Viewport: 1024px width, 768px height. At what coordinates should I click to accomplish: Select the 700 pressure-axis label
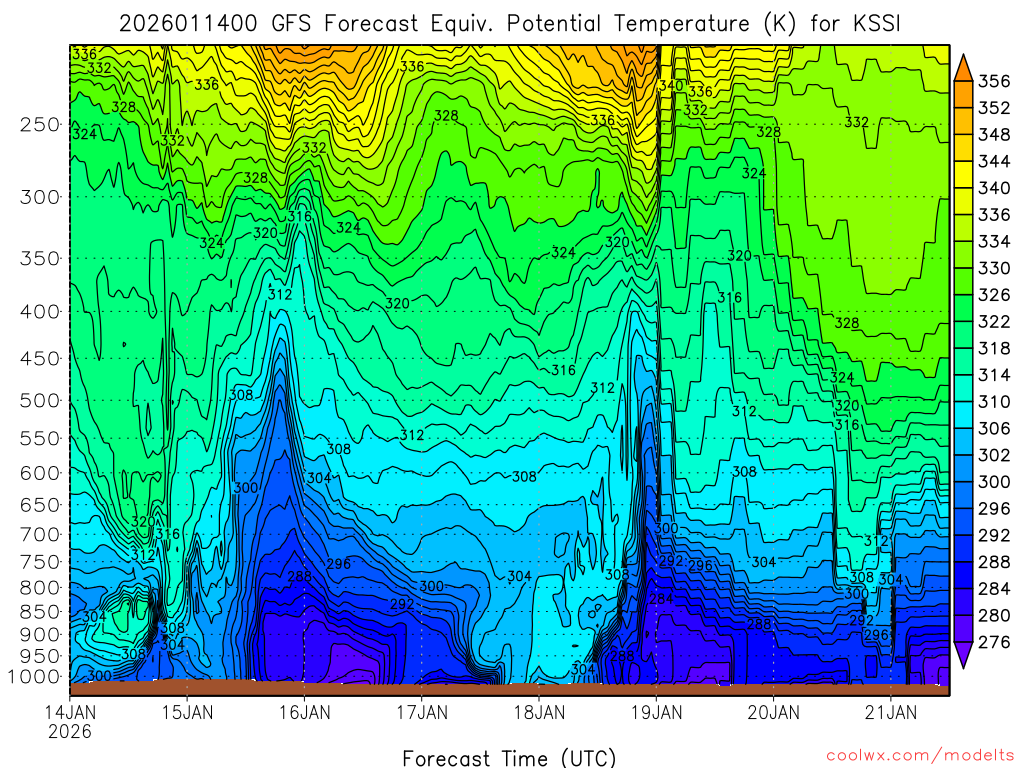[x=40, y=534]
